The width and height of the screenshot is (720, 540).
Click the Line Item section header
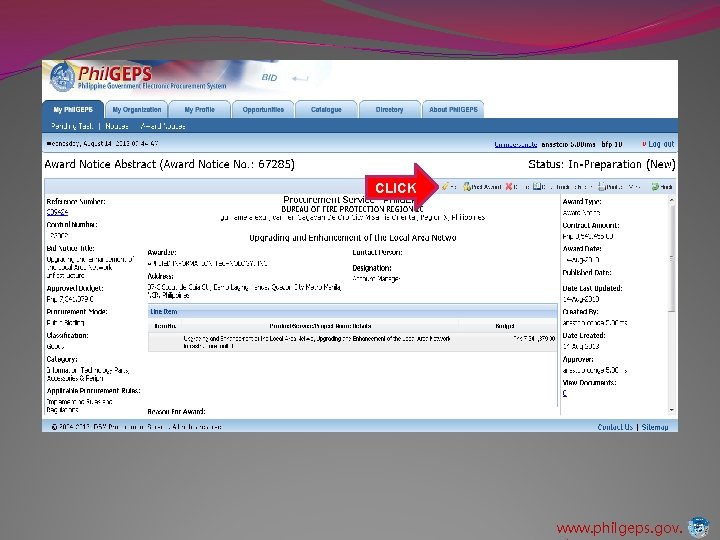click(352, 311)
